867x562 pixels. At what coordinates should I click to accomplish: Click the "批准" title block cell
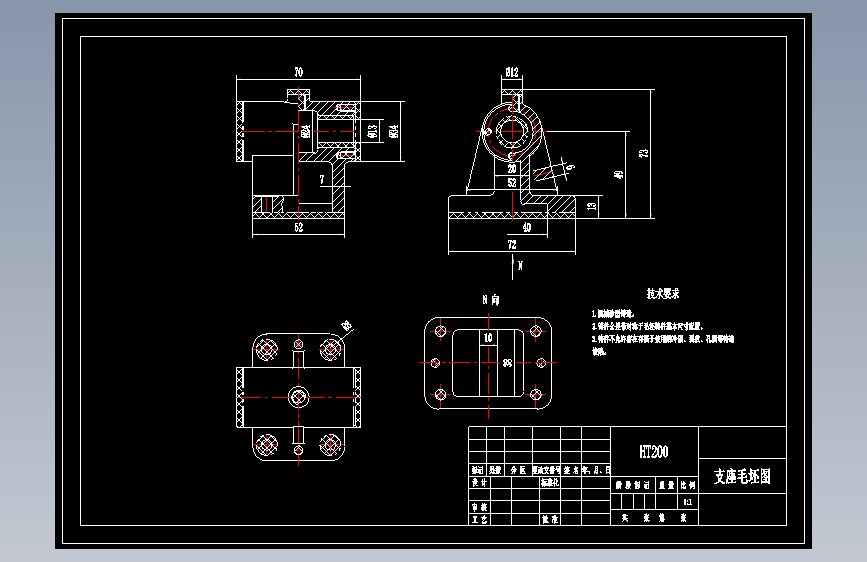tap(550, 519)
